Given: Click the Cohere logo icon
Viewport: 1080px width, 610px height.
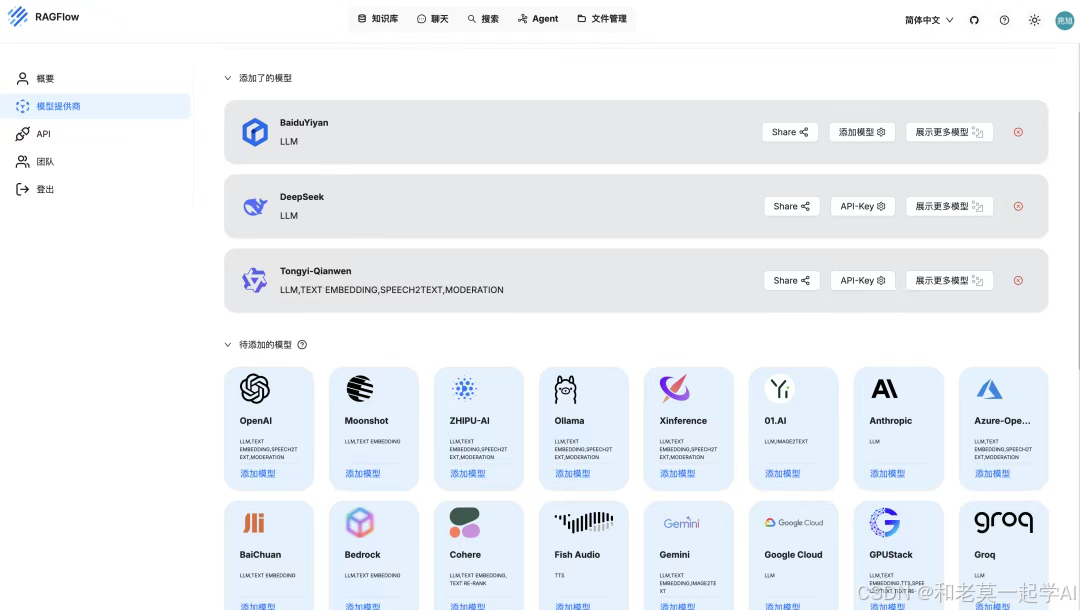Looking at the screenshot, I should pyautogui.click(x=464, y=523).
